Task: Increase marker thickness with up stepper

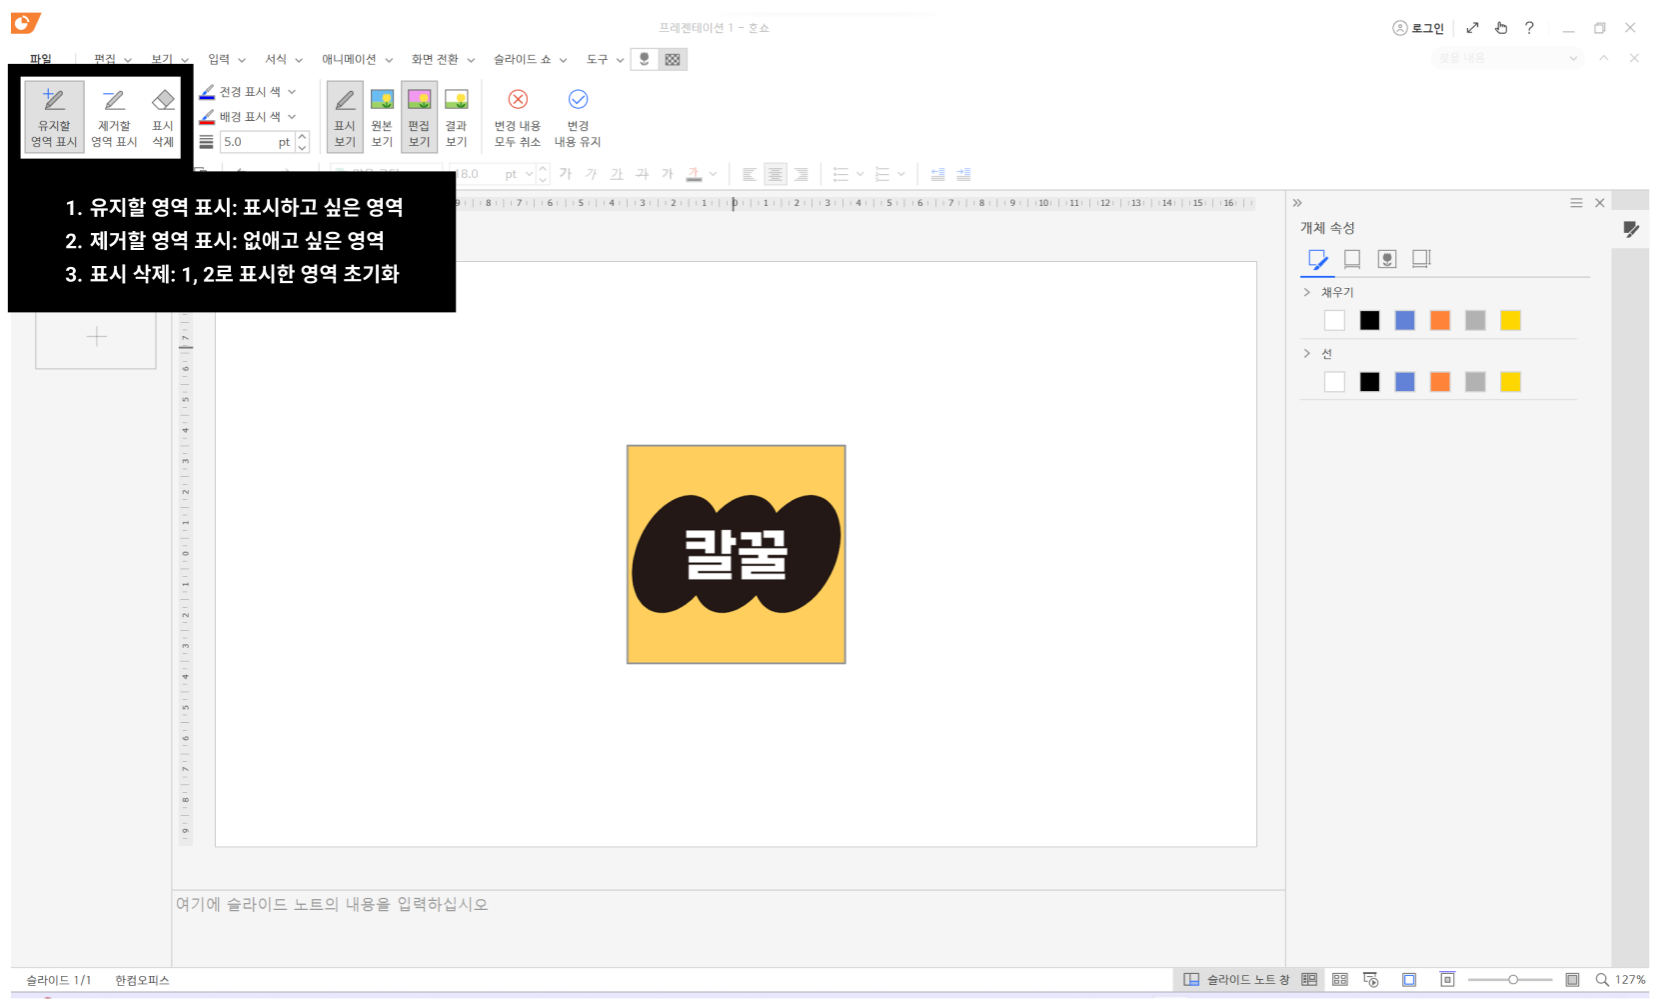Action: pyautogui.click(x=303, y=137)
